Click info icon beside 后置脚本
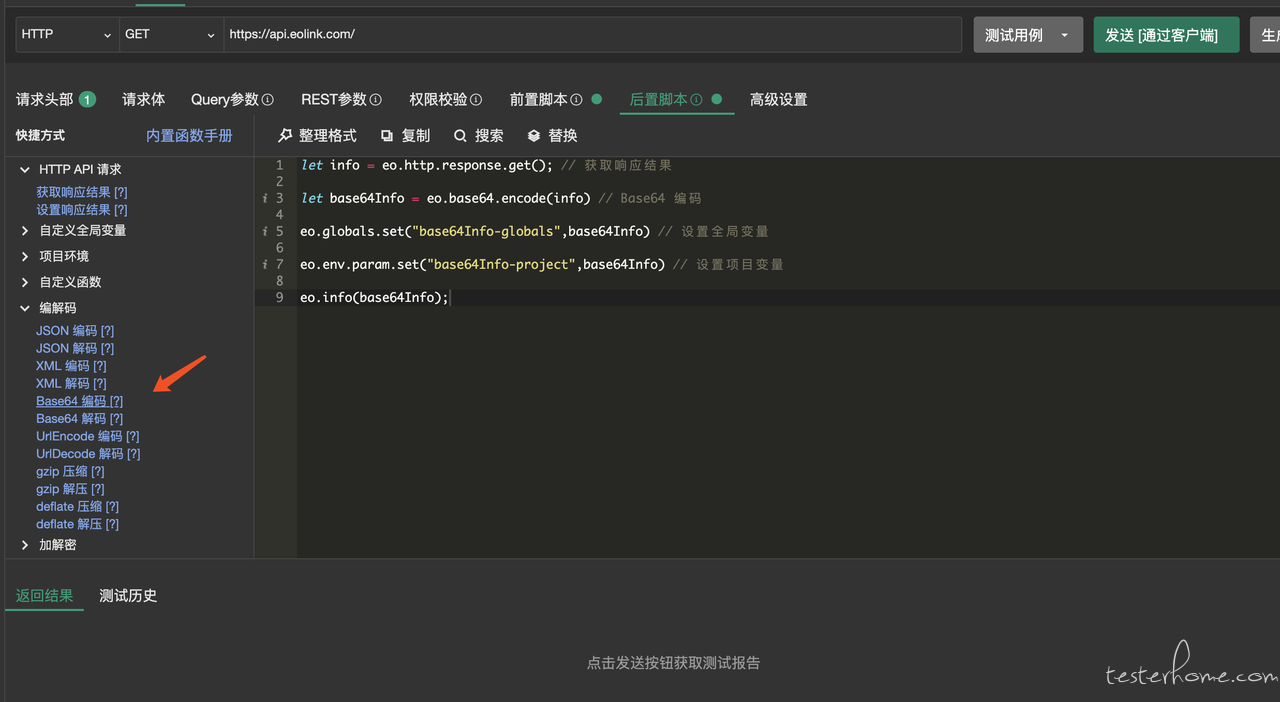This screenshot has height=702, width=1280. coord(696,100)
